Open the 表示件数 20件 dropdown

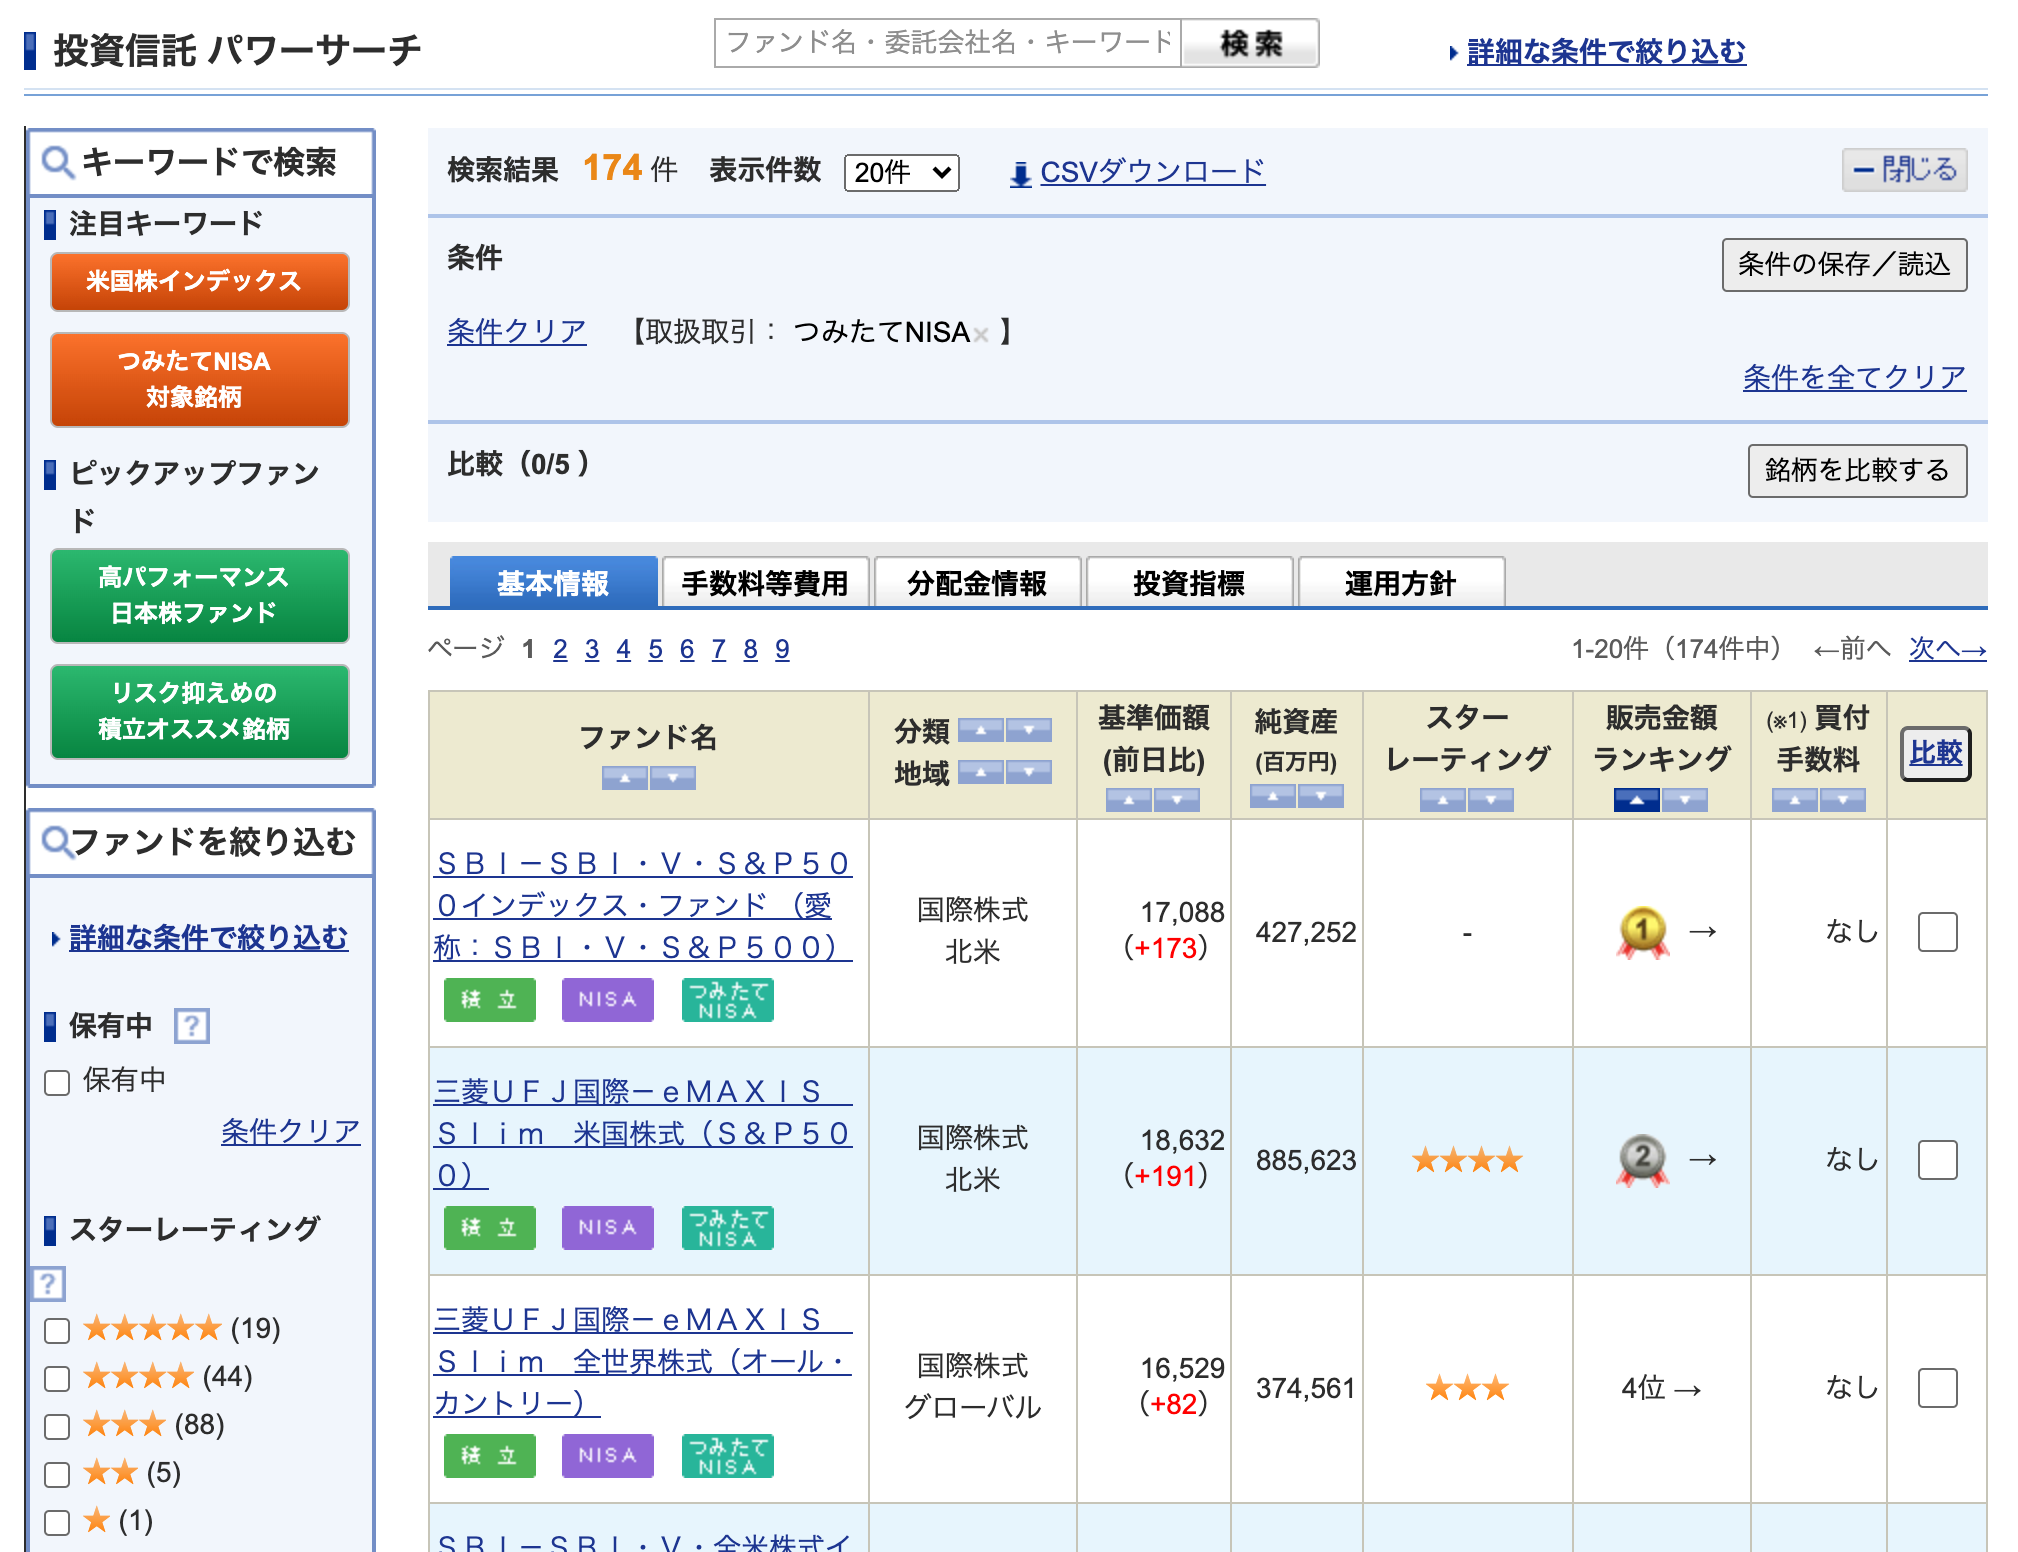click(x=901, y=172)
